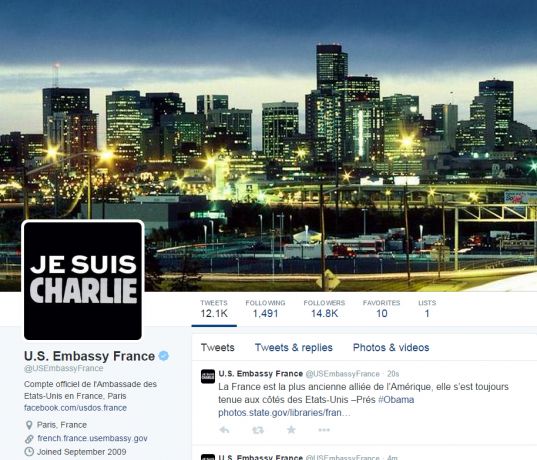Image resolution: width=537 pixels, height=460 pixels.
Task: Reply to the Obama tweet
Action: tap(225, 430)
